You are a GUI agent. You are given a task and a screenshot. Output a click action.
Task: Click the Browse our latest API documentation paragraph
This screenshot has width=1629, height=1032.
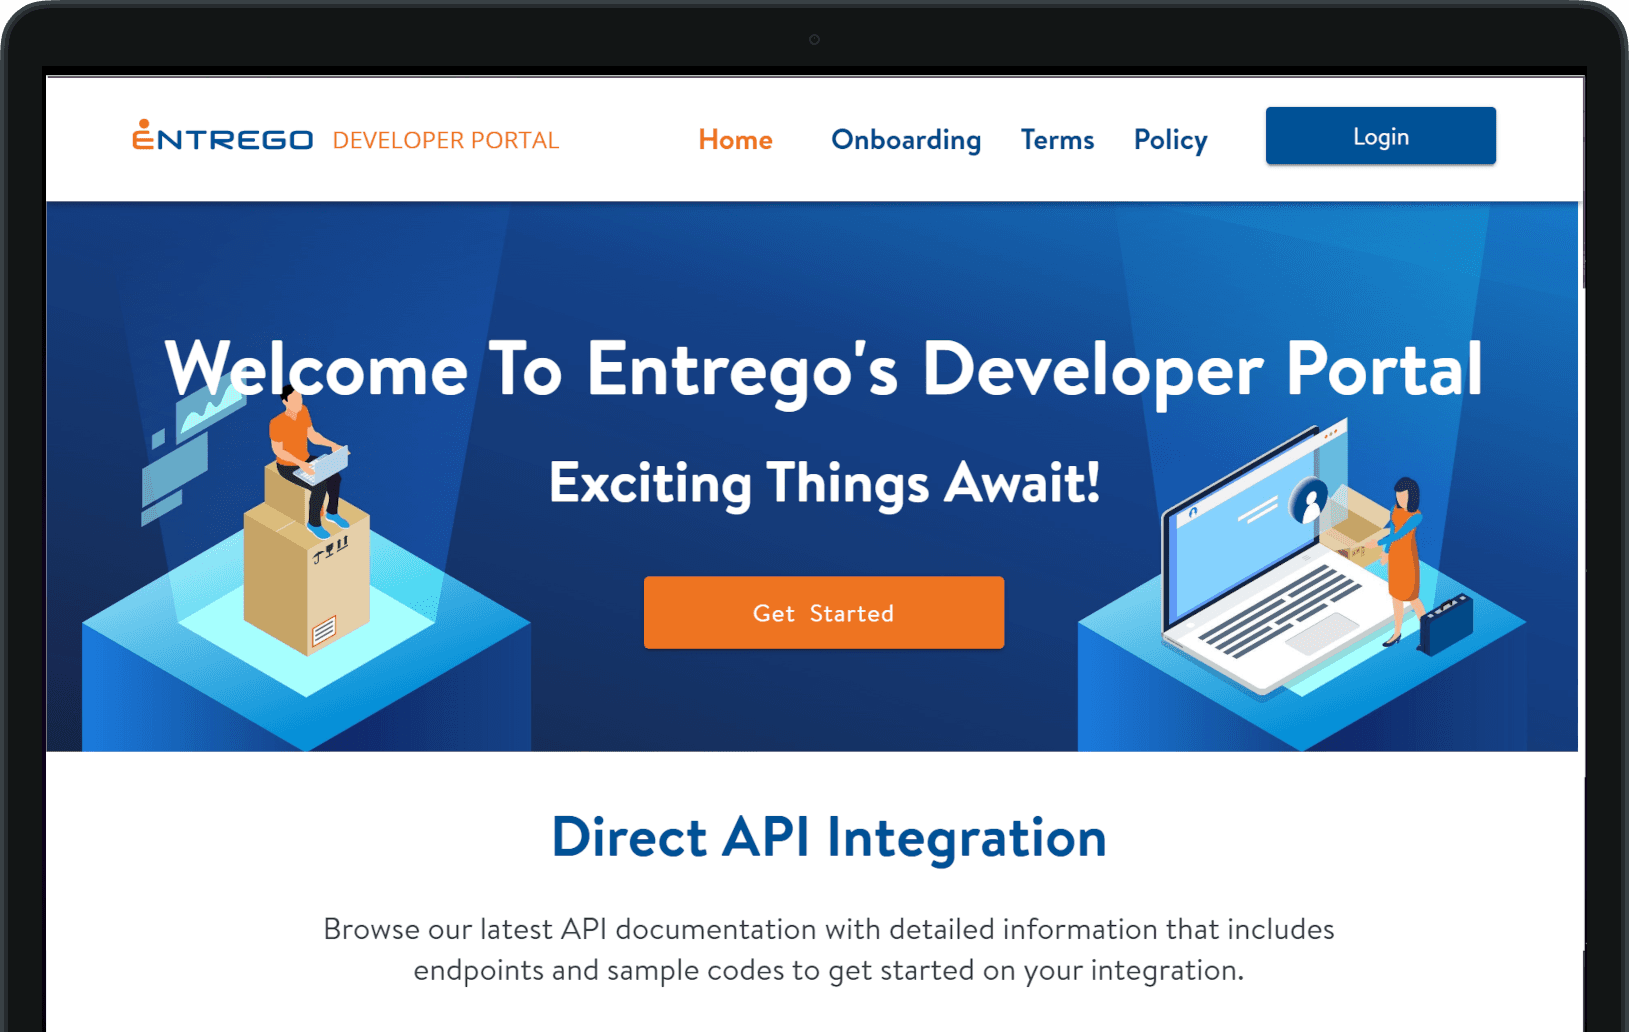point(829,950)
